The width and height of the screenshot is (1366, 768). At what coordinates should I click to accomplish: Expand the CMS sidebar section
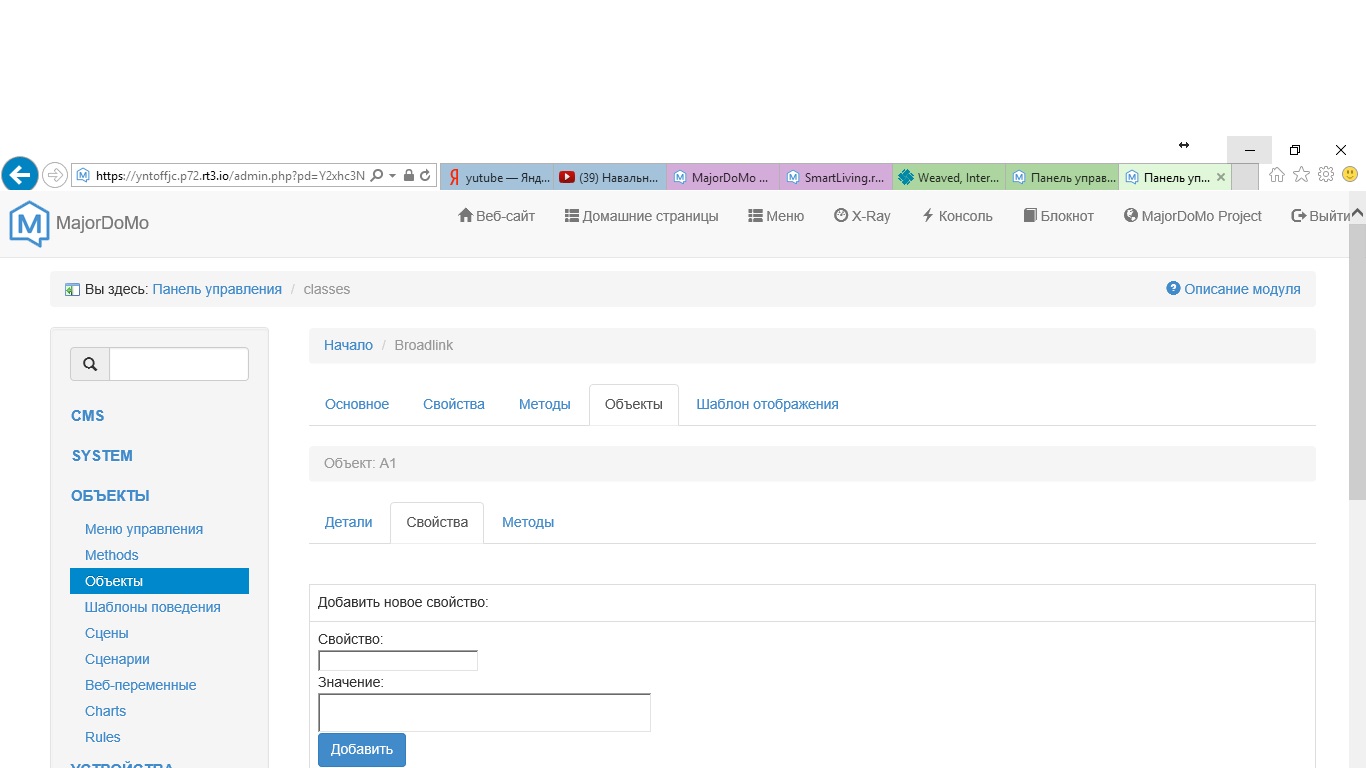coord(88,416)
